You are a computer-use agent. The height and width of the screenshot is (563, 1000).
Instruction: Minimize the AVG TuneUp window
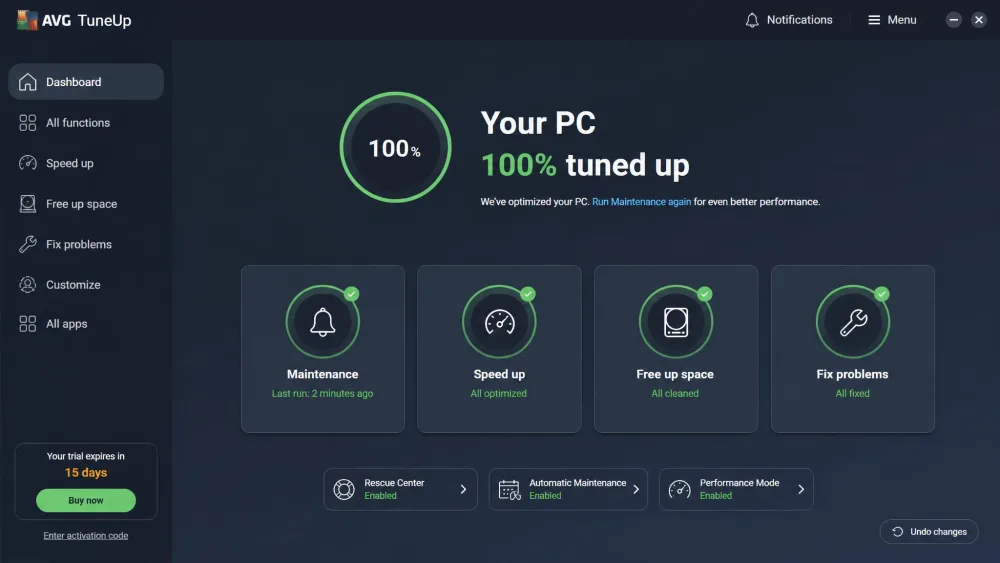tap(953, 20)
